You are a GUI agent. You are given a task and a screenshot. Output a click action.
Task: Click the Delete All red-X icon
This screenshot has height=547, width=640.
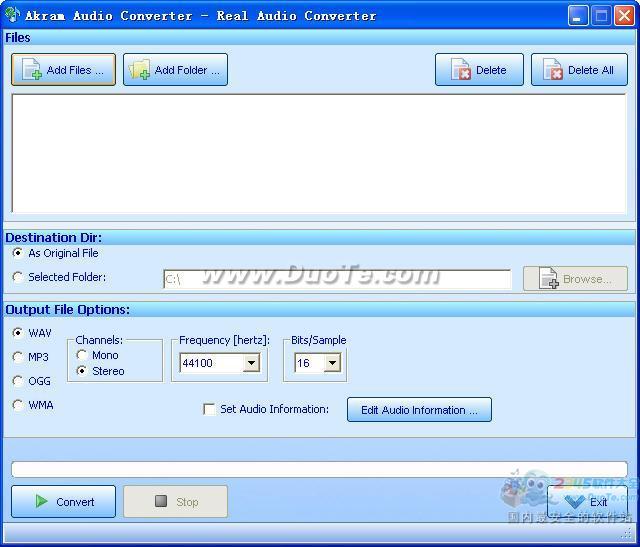click(553, 69)
